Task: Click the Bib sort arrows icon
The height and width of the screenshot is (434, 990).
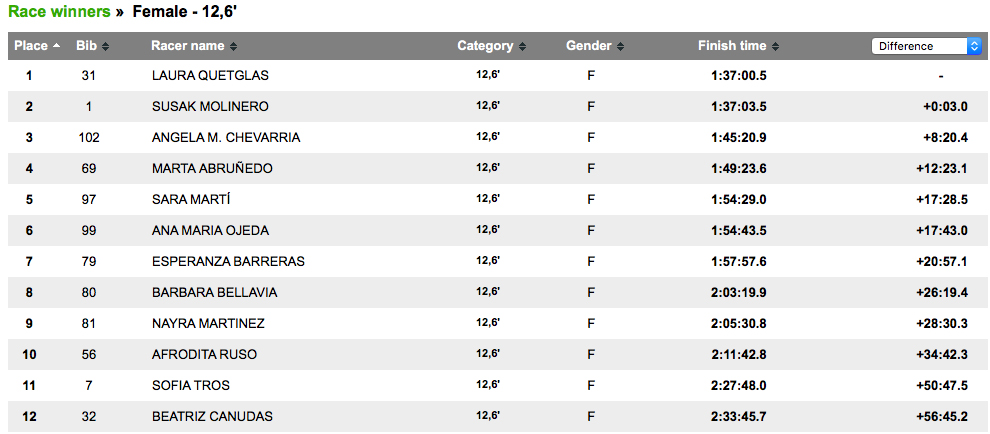Action: coord(105,46)
